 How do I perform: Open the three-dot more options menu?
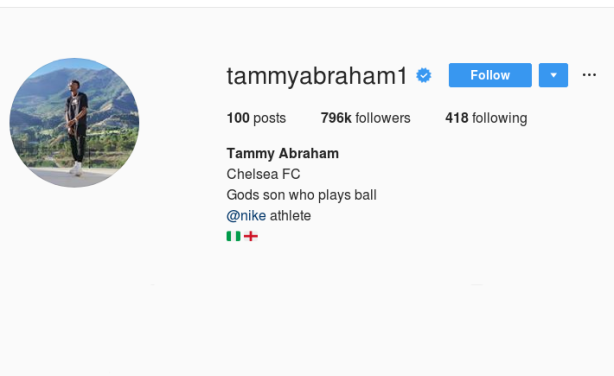point(589,75)
